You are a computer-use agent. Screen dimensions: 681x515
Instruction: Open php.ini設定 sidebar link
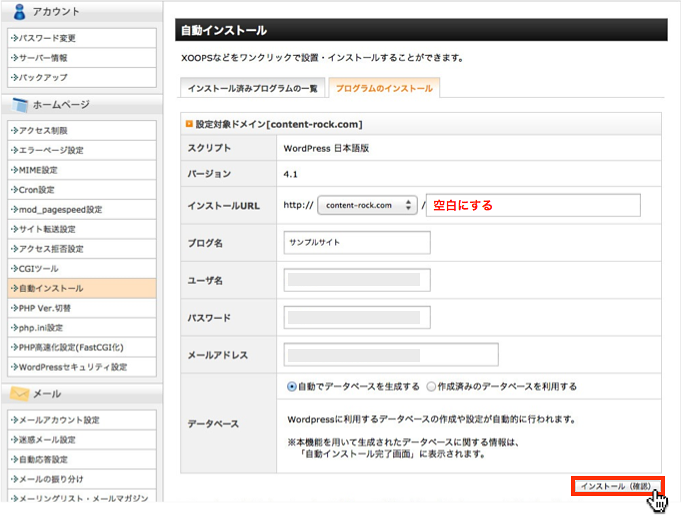click(x=82, y=328)
